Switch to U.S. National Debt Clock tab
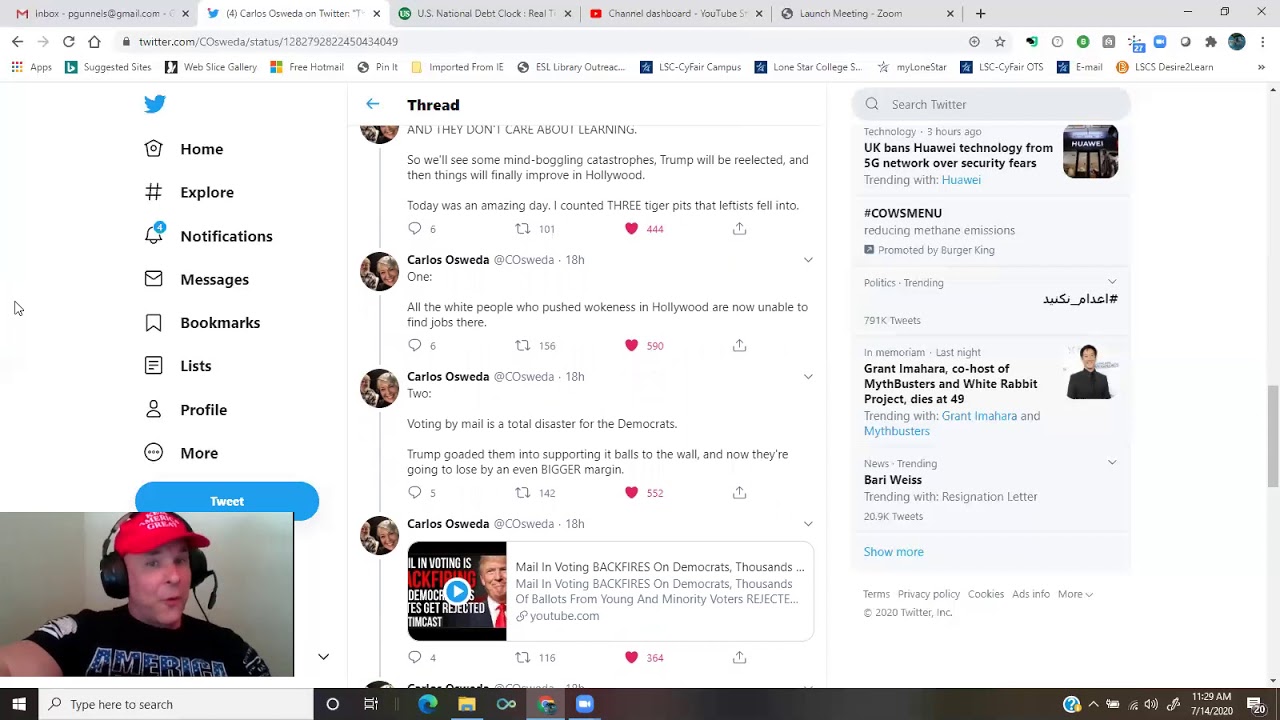This screenshot has height=720, width=1280. [x=484, y=14]
